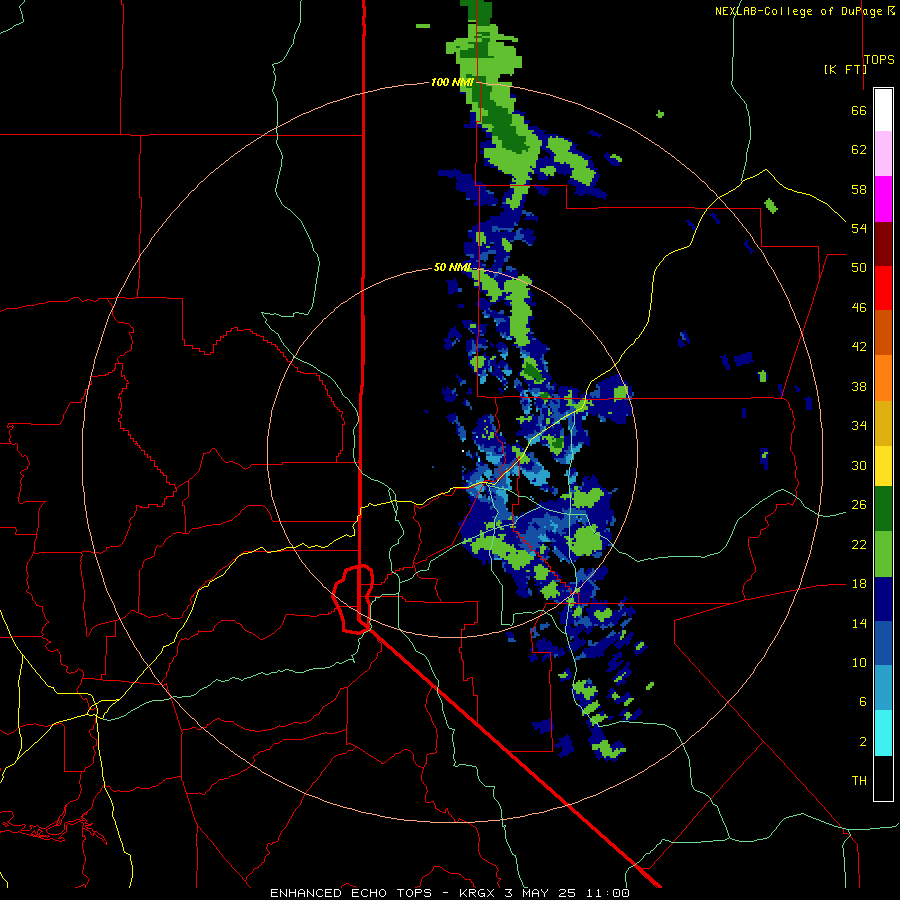Click the 22 value on legend scale
The image size is (900, 900).
[x=859, y=544]
